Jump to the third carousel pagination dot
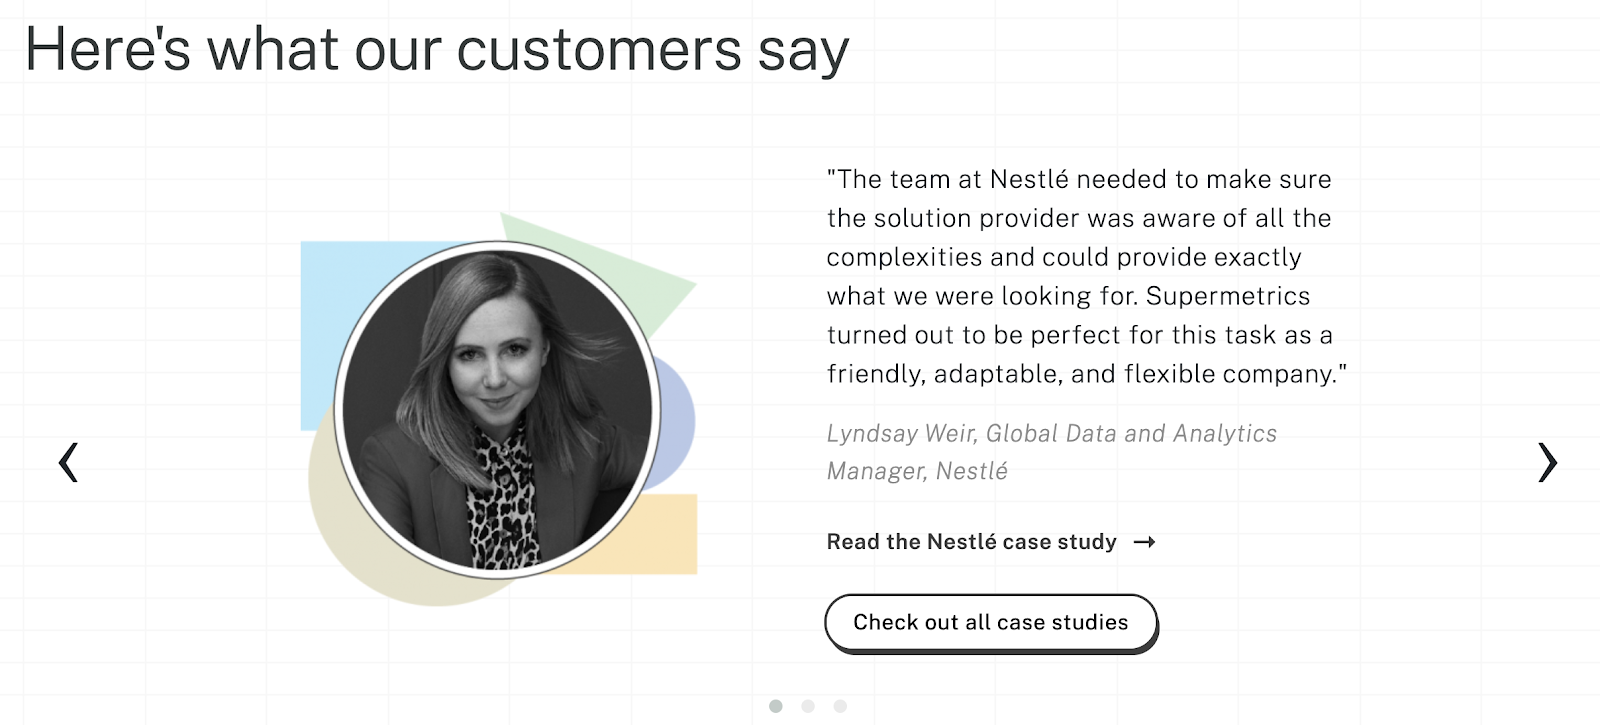This screenshot has height=725, width=1600. coord(840,706)
